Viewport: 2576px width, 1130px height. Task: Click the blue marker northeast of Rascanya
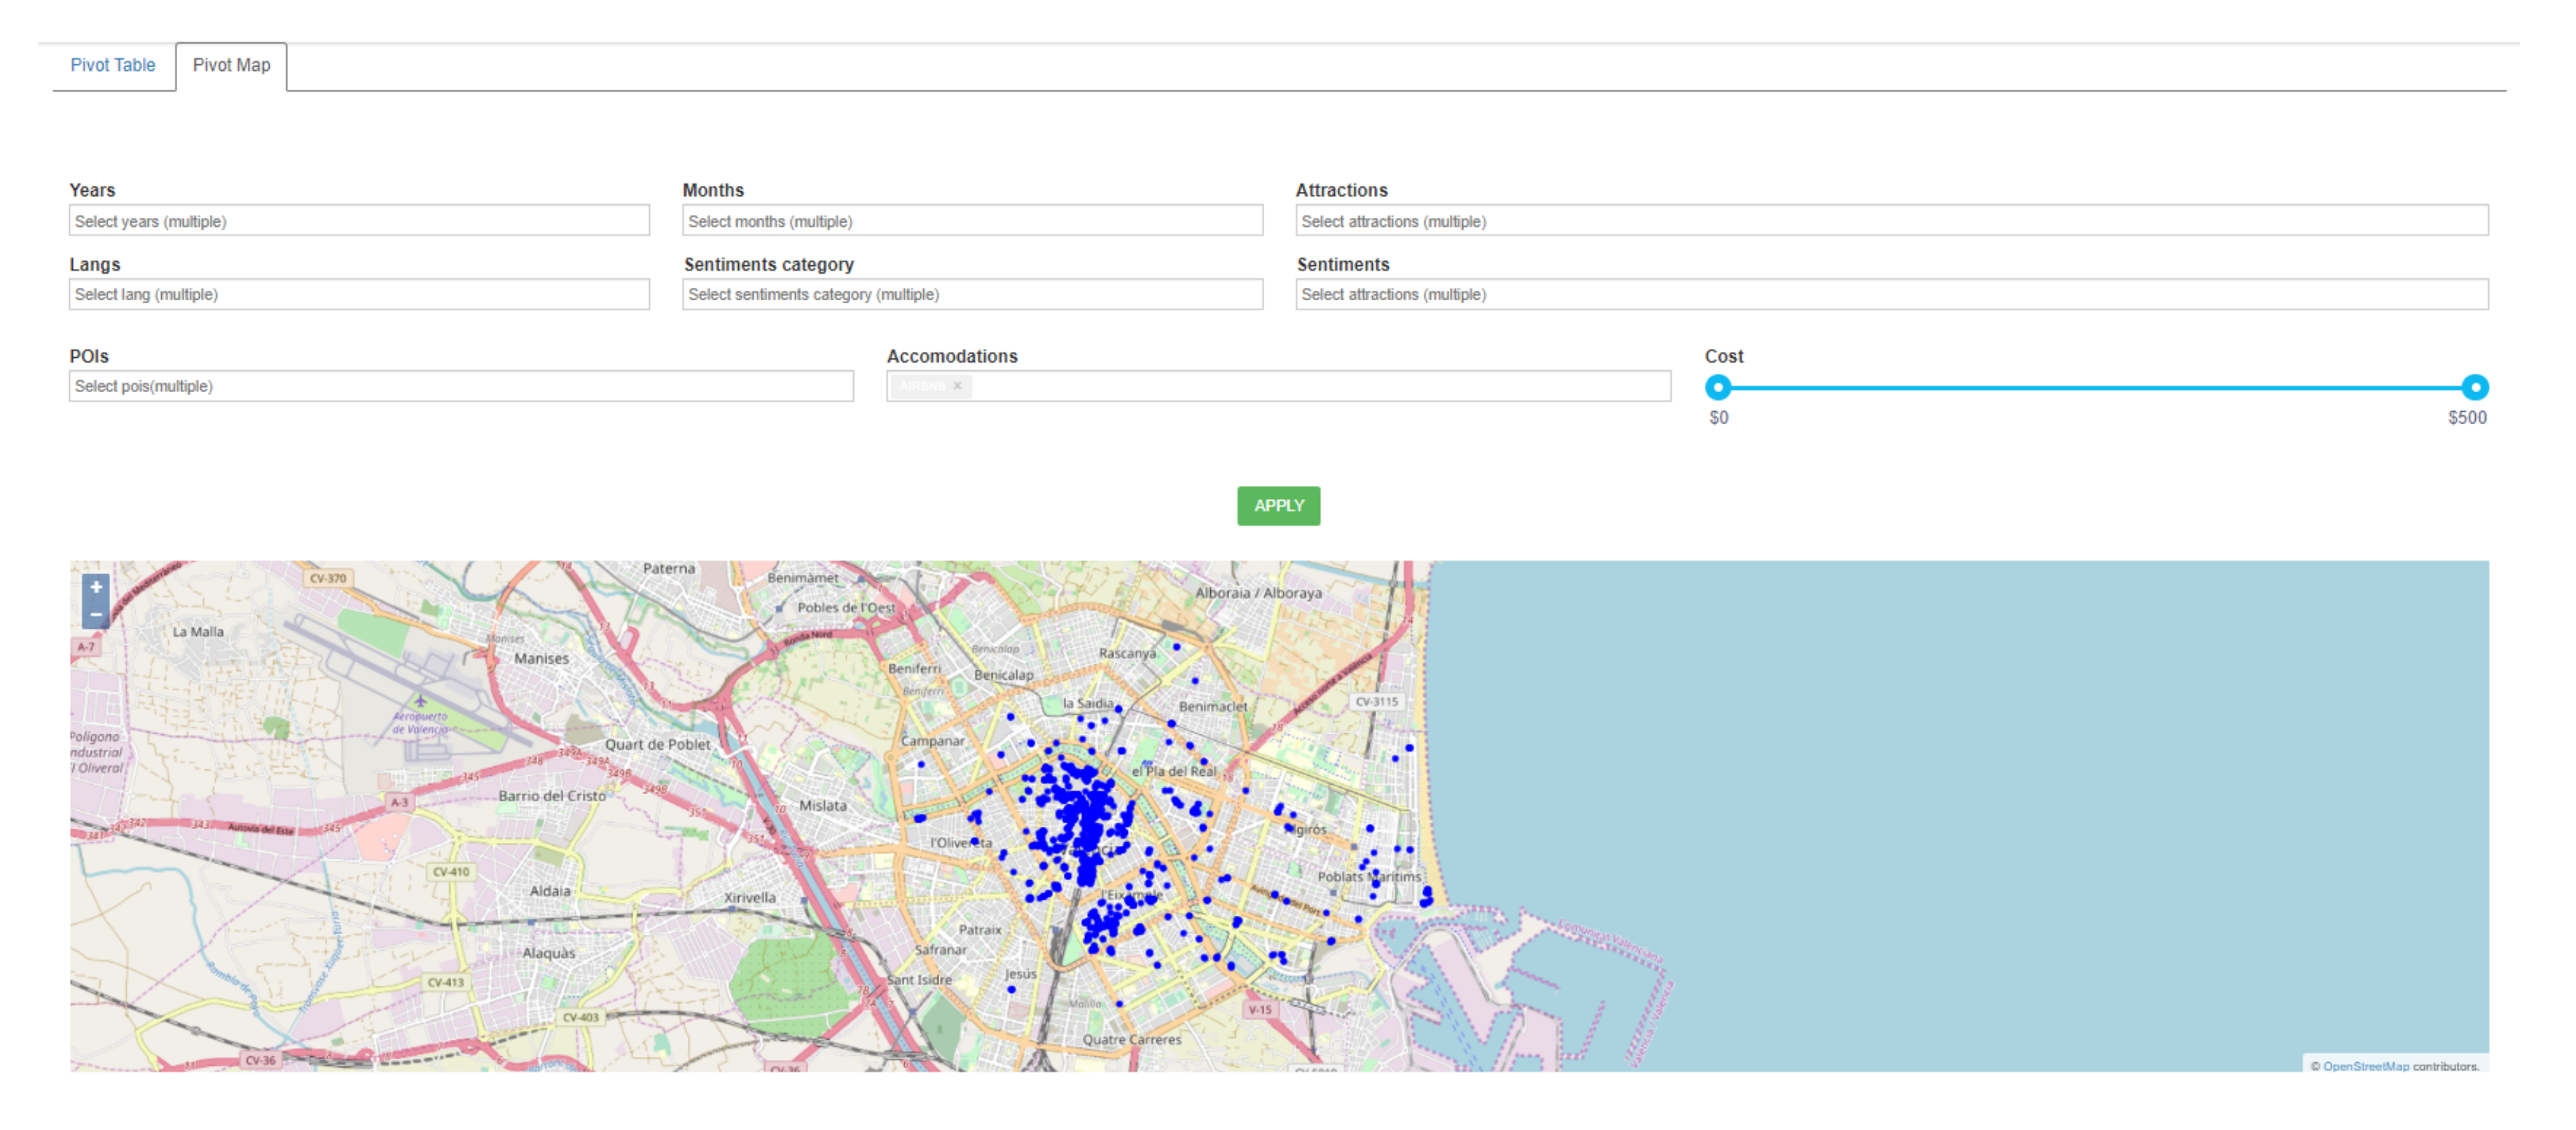point(1177,647)
